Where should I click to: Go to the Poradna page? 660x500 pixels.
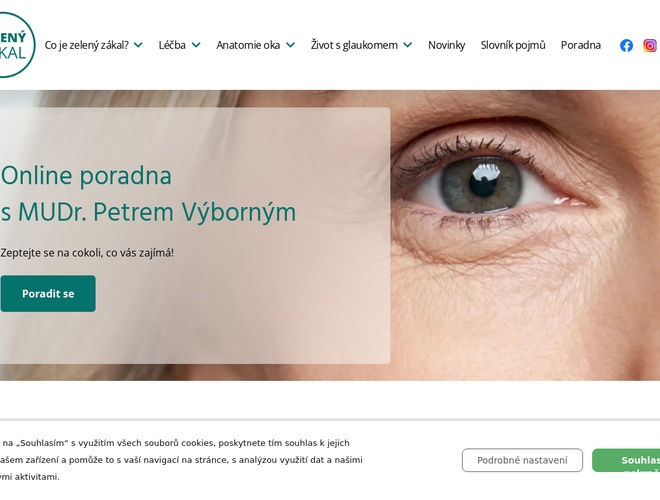point(581,45)
